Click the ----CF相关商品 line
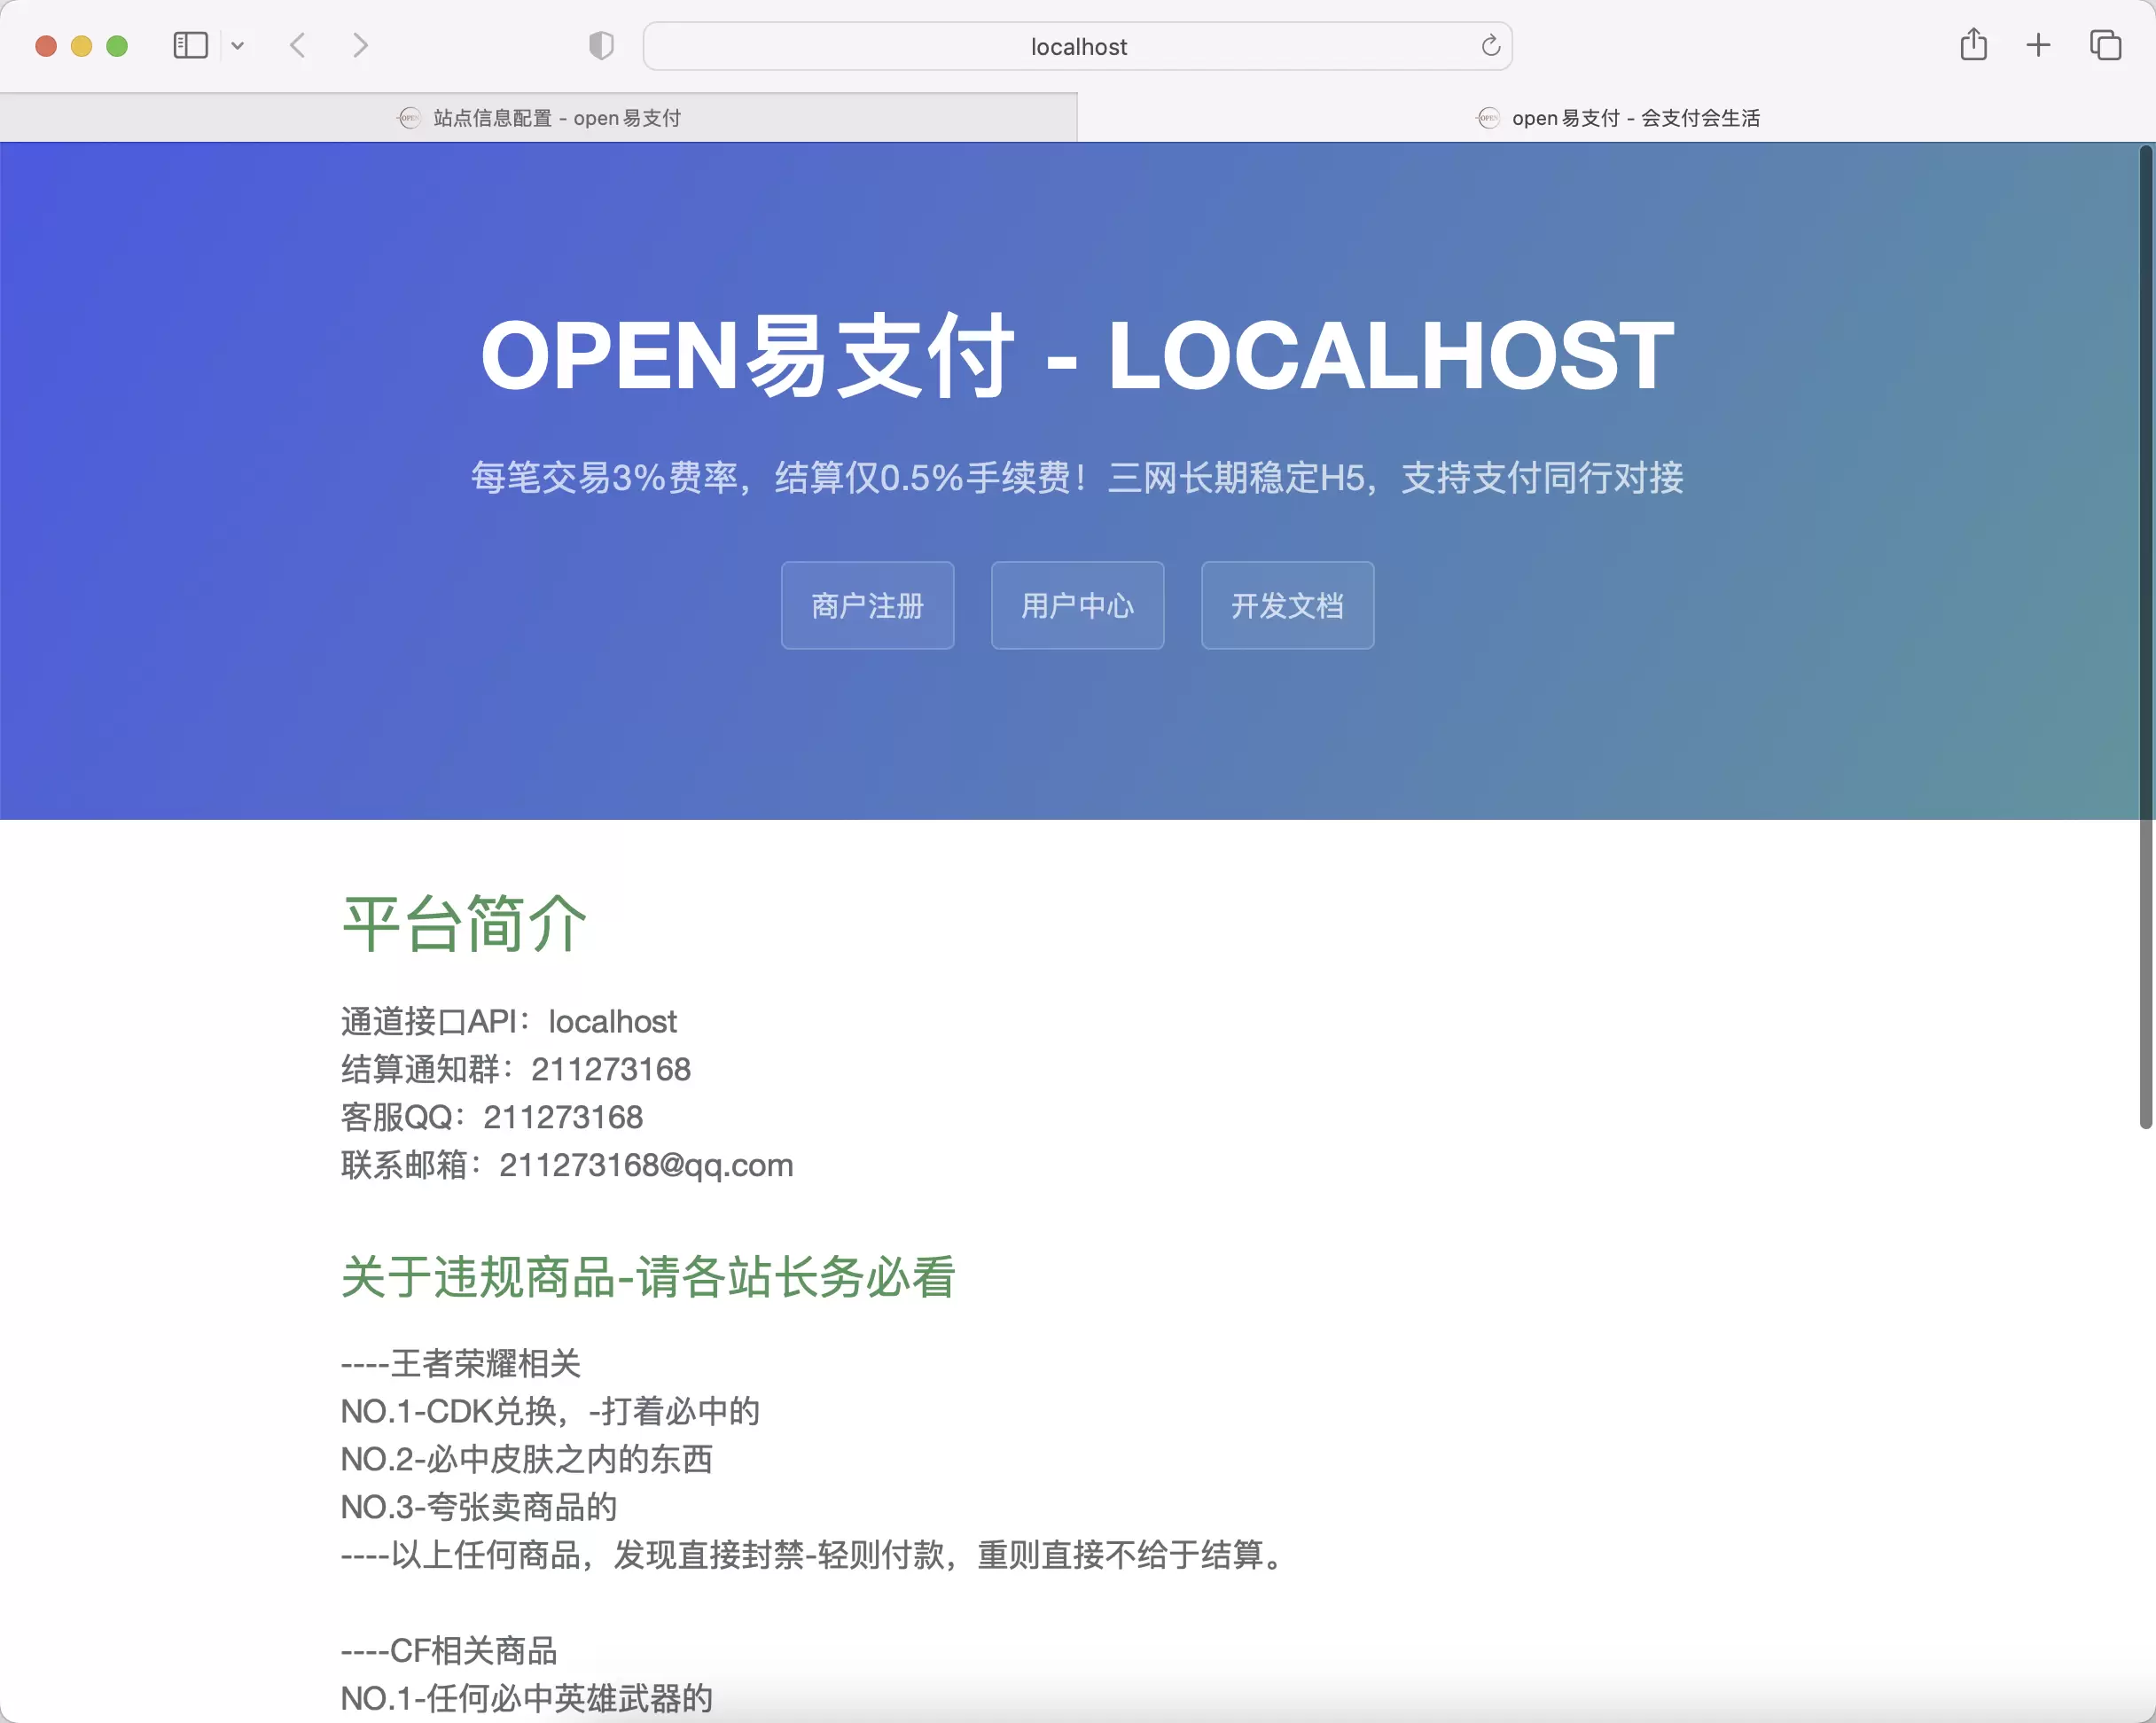This screenshot has width=2156, height=1723. 449,1651
